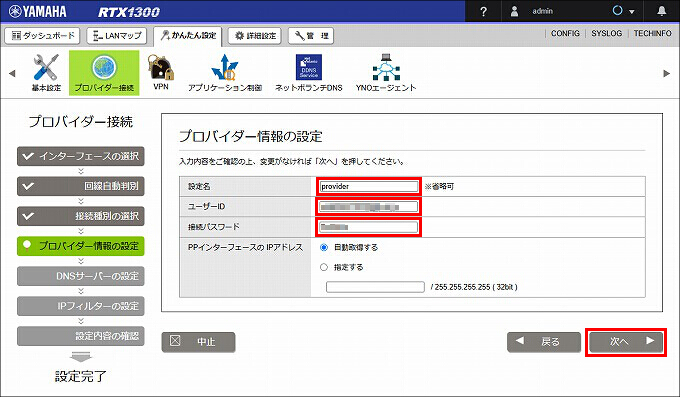Open the help question mark icon
This screenshot has height=397, width=680.
[x=484, y=12]
